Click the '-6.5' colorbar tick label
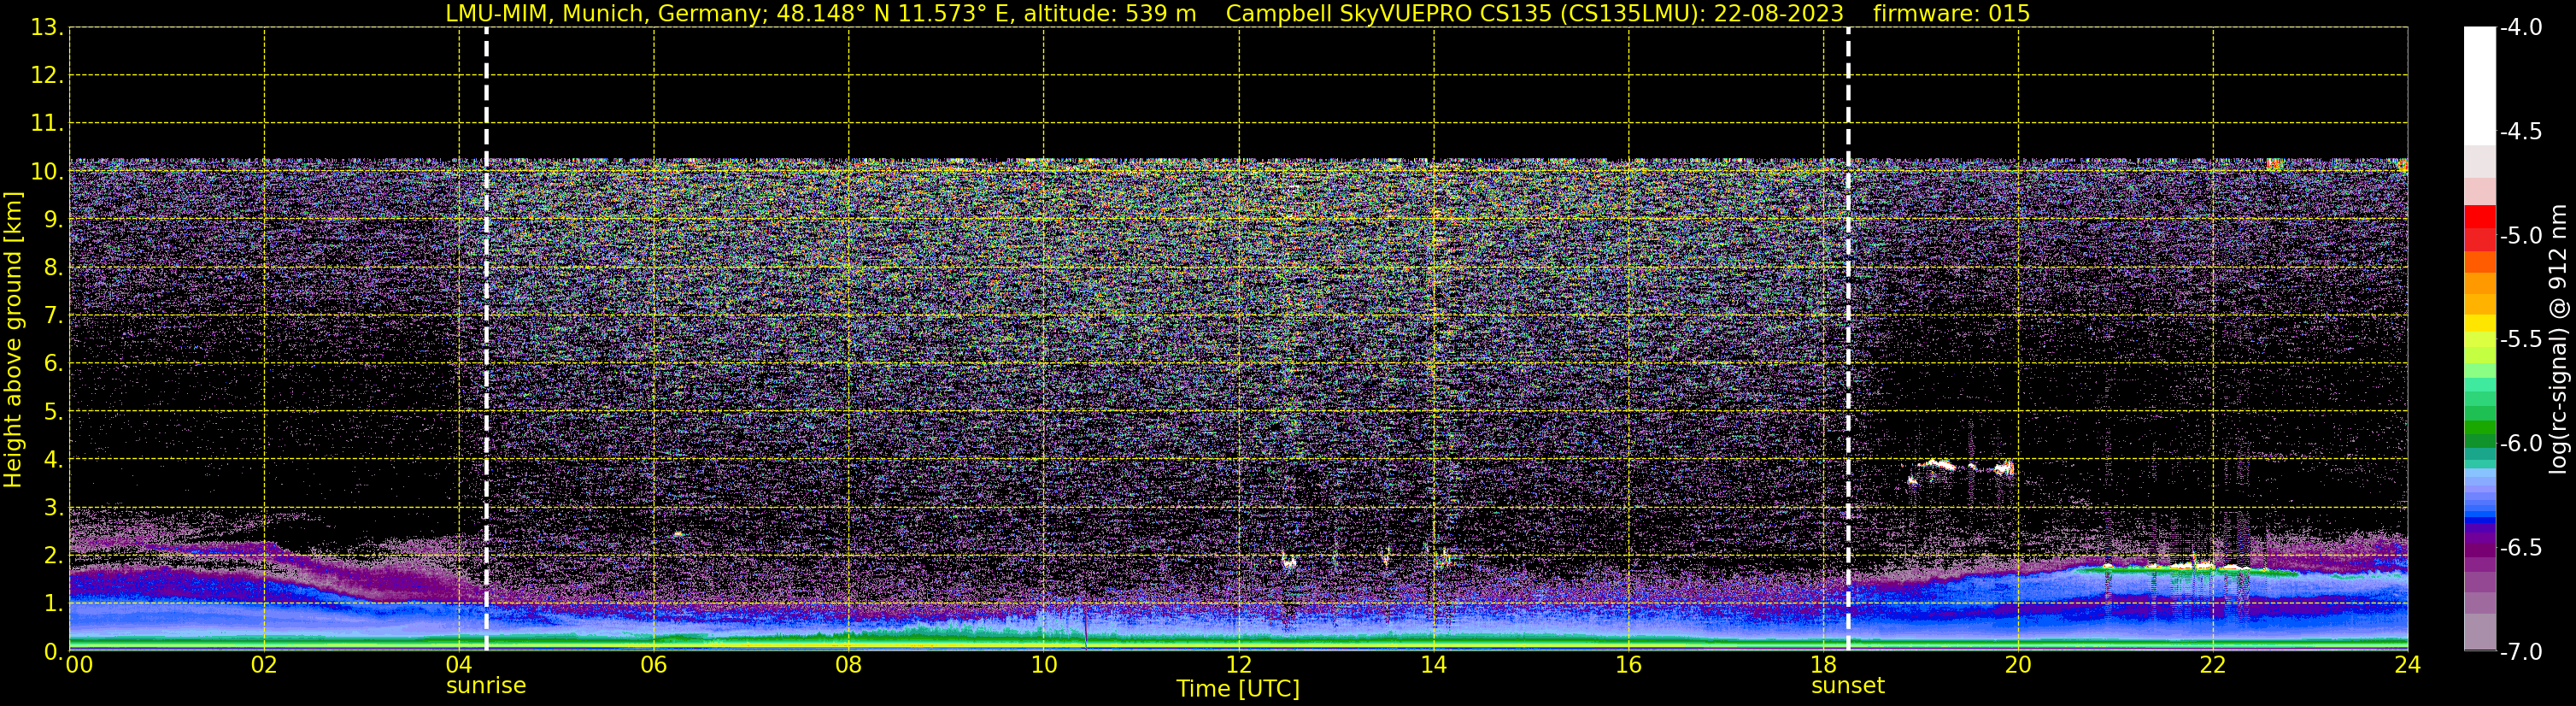This screenshot has height=706, width=2576. [x=2520, y=548]
